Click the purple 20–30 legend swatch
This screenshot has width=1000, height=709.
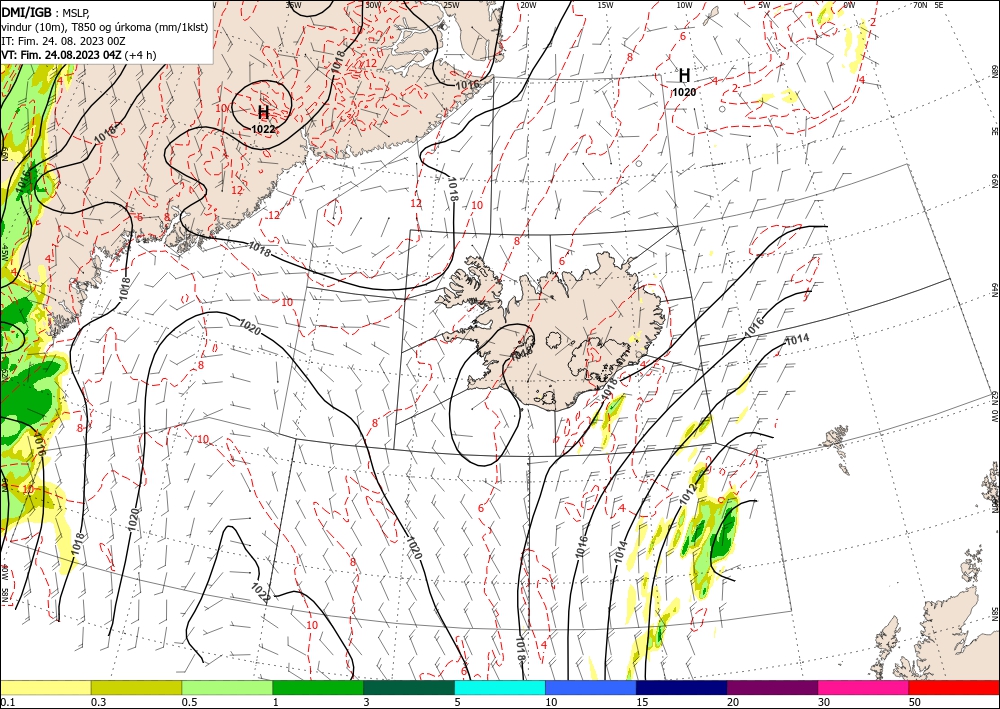click(772, 687)
